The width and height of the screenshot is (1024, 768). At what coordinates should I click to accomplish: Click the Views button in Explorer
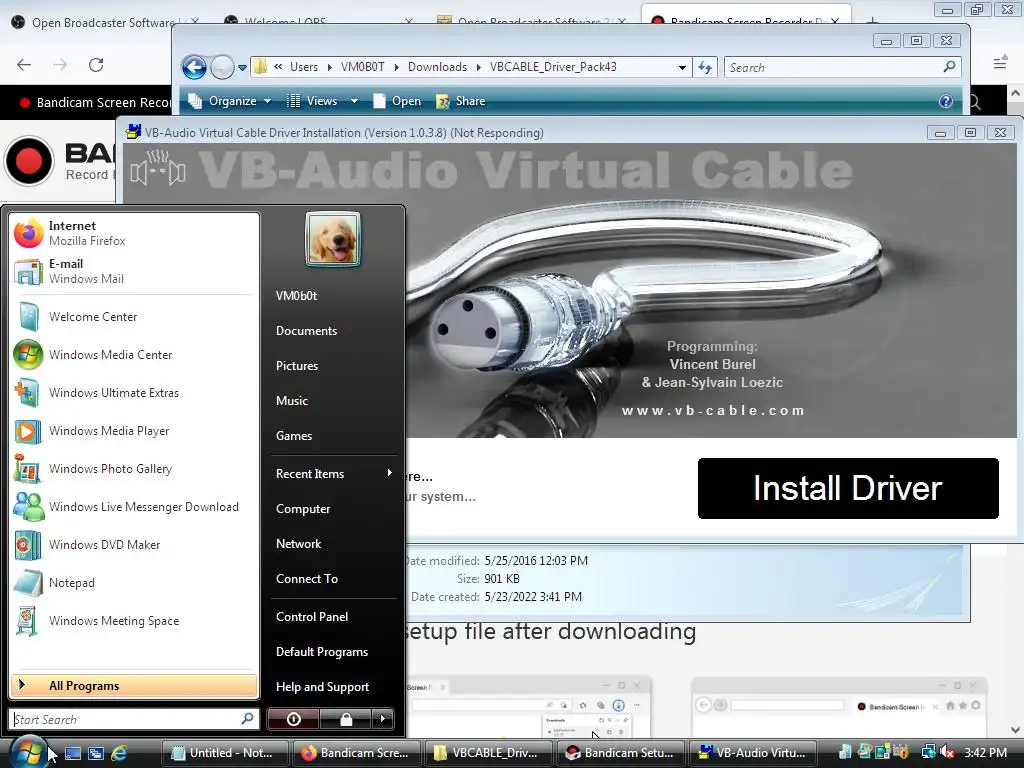[x=313, y=101]
